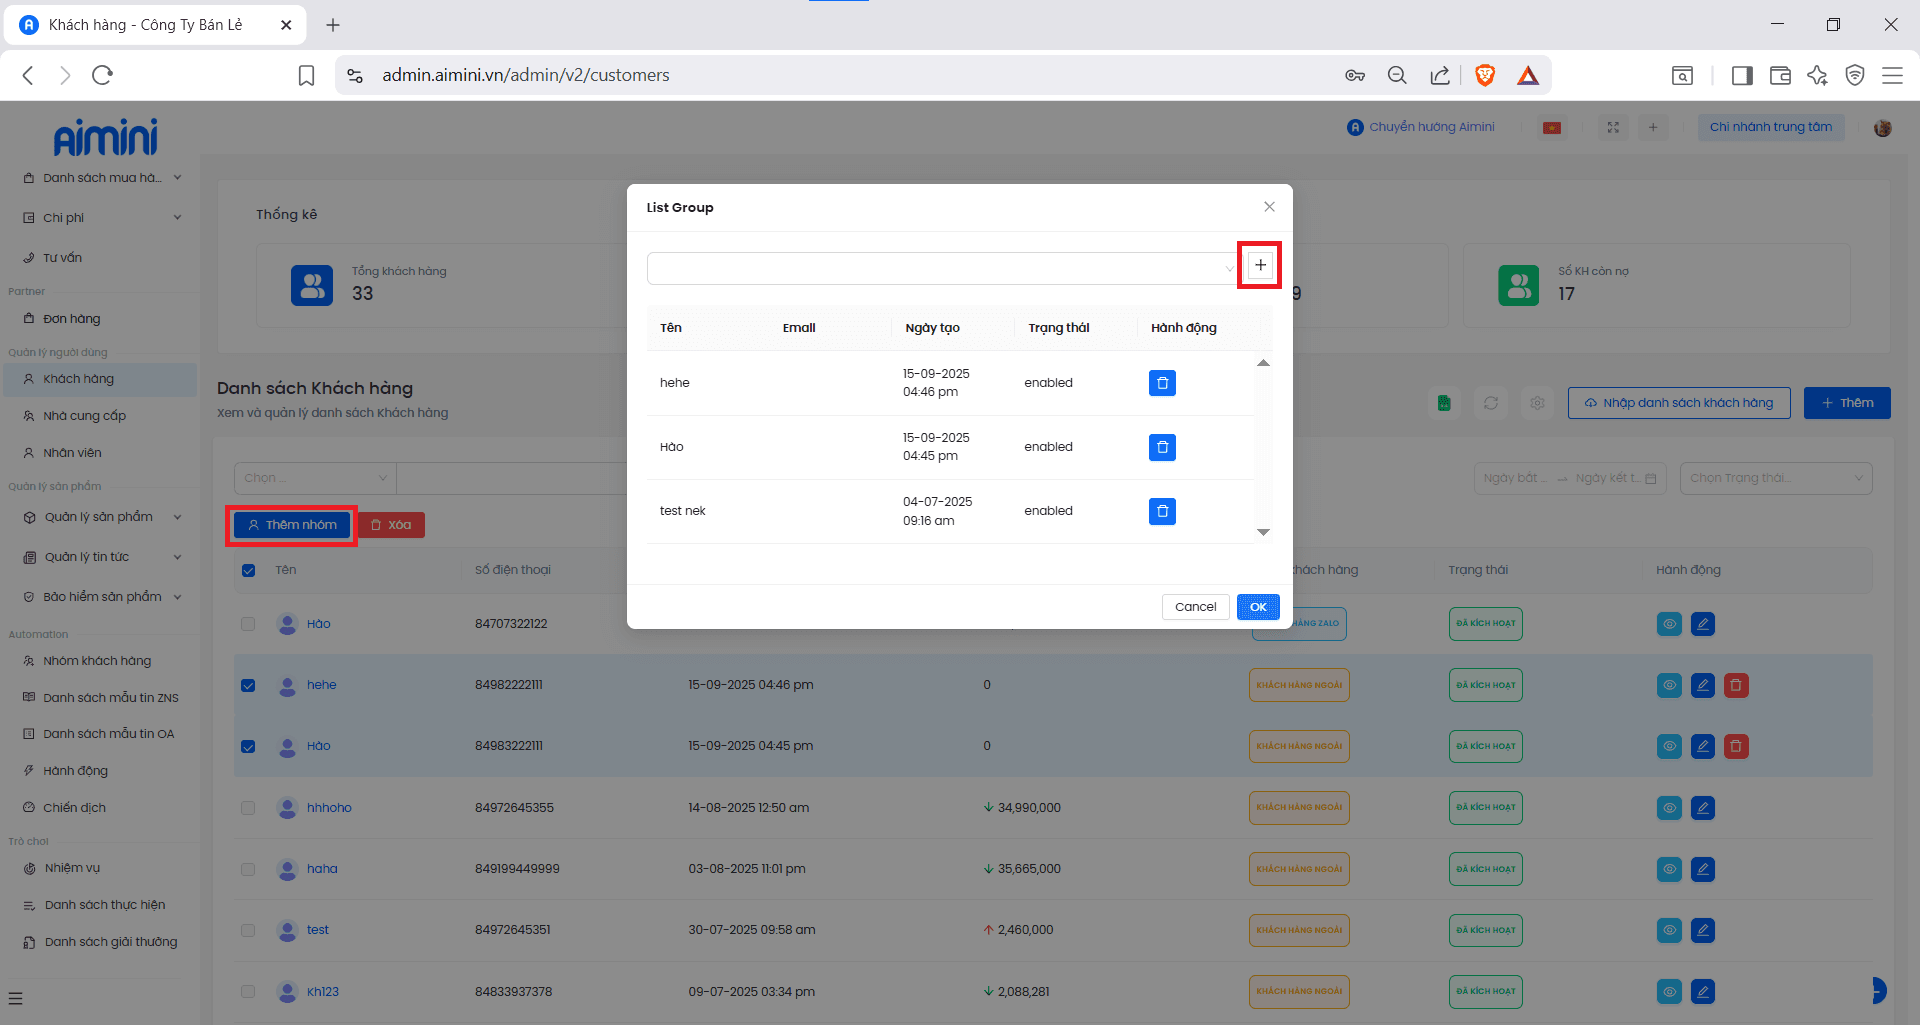The image size is (1920, 1025).
Task: Click the group list scrollbar down arrow
Action: [x=1263, y=532]
